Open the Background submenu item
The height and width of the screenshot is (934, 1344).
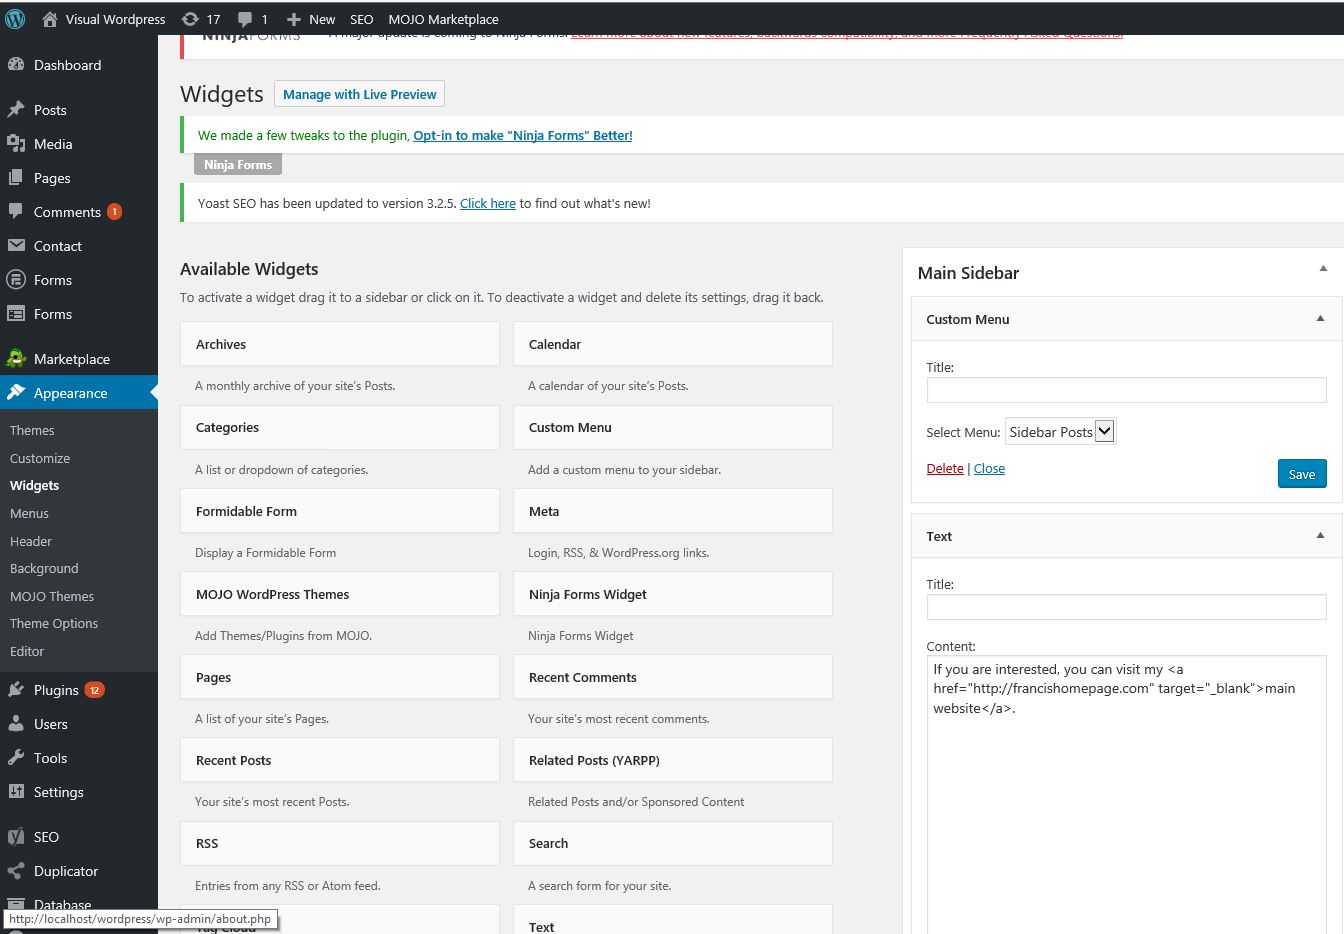(x=44, y=568)
